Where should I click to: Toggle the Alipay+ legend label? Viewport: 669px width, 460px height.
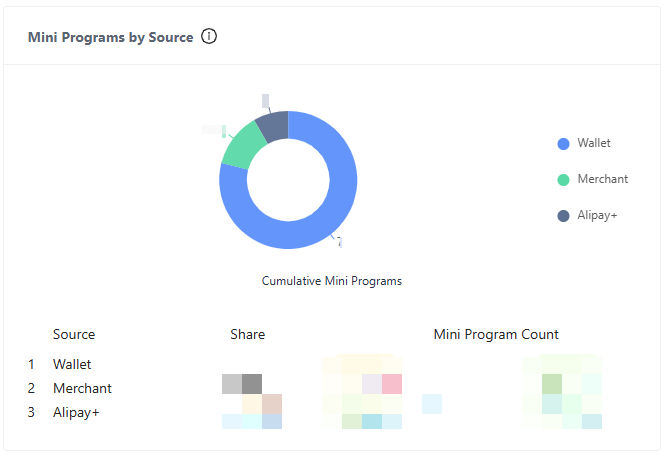pyautogui.click(x=597, y=215)
